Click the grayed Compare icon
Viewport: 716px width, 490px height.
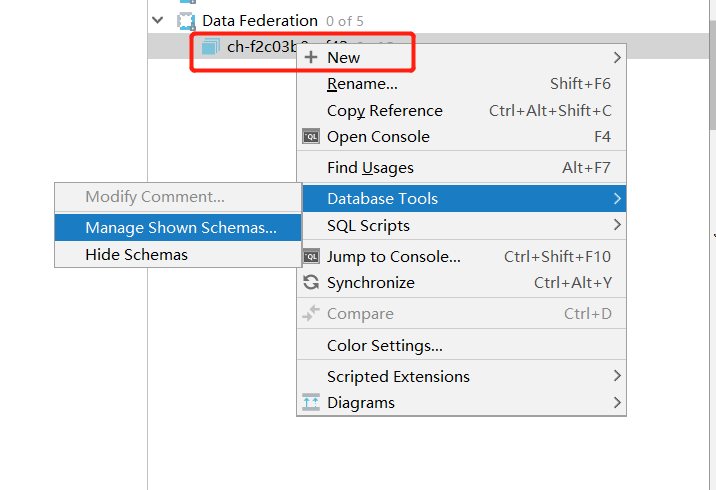(311, 314)
